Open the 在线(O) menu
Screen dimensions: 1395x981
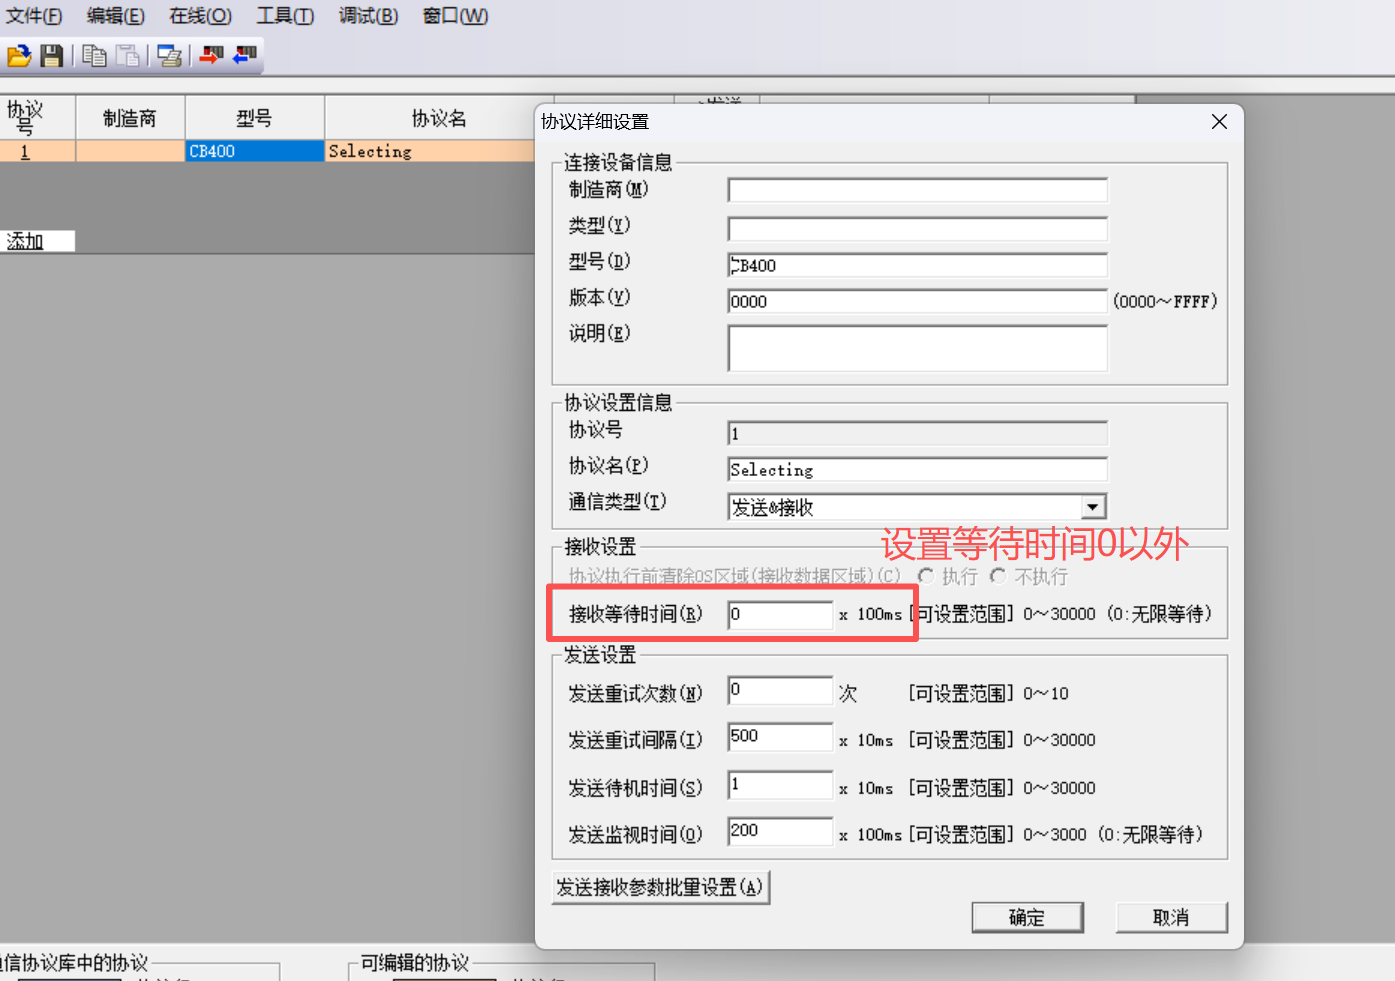tap(200, 16)
